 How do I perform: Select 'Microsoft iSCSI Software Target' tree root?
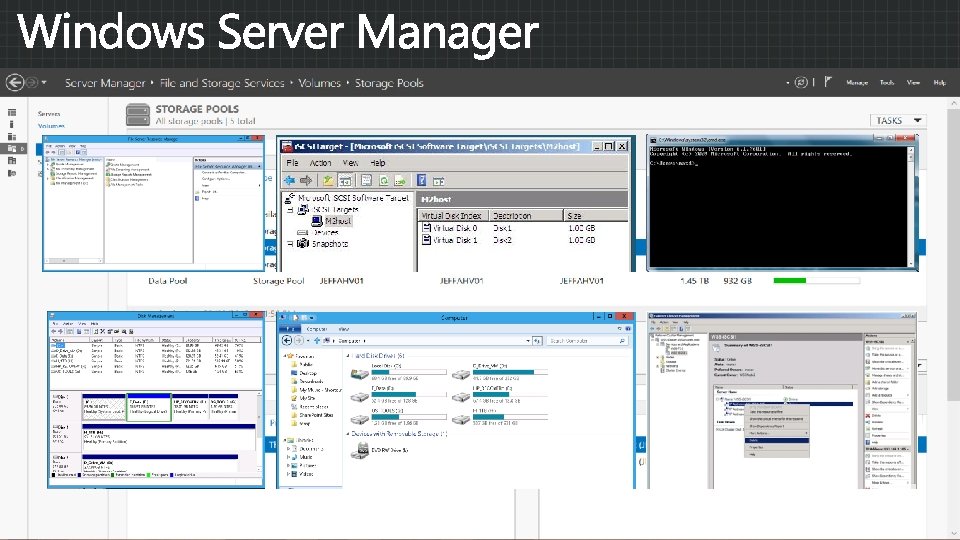(x=353, y=198)
